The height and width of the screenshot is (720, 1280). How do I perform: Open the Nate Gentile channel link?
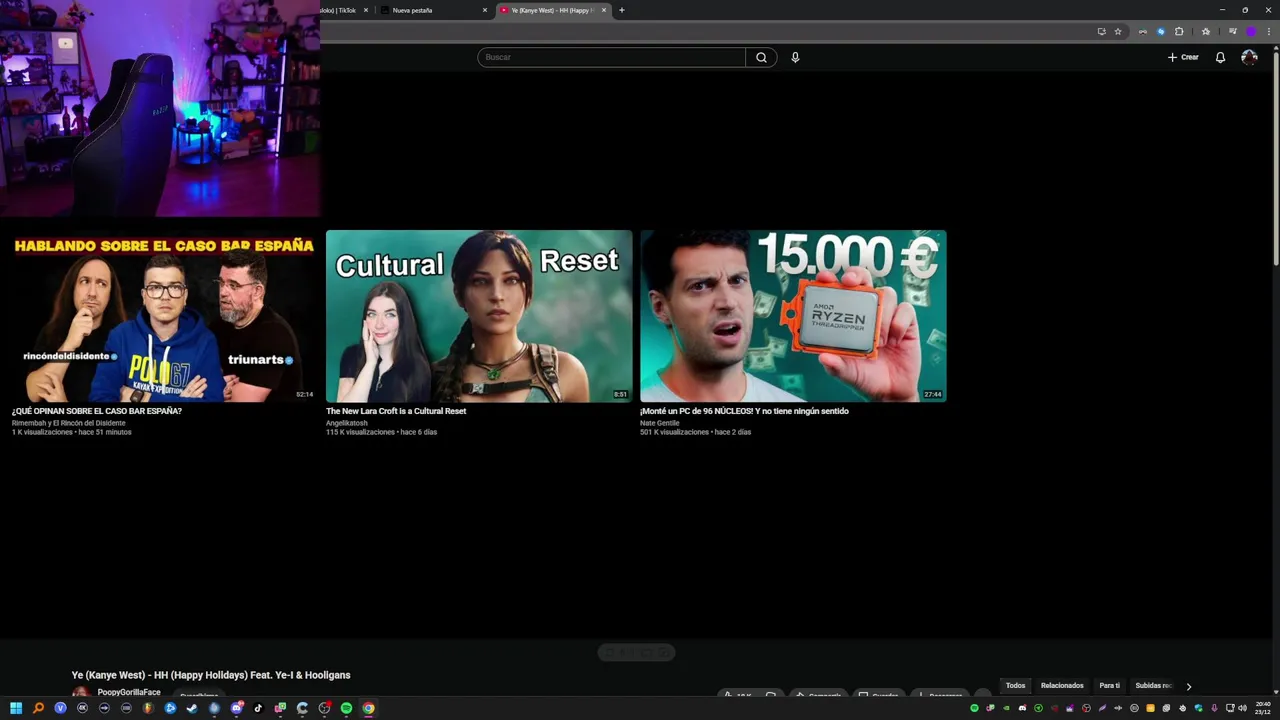[660, 423]
